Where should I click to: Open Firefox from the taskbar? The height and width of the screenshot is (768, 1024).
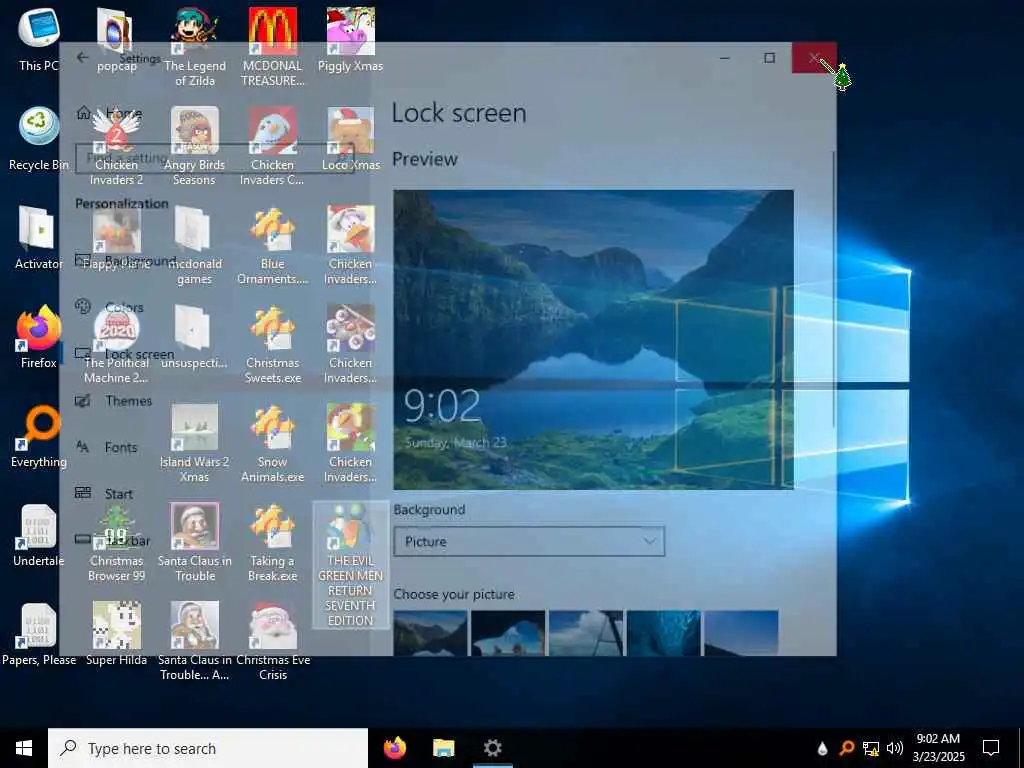394,748
